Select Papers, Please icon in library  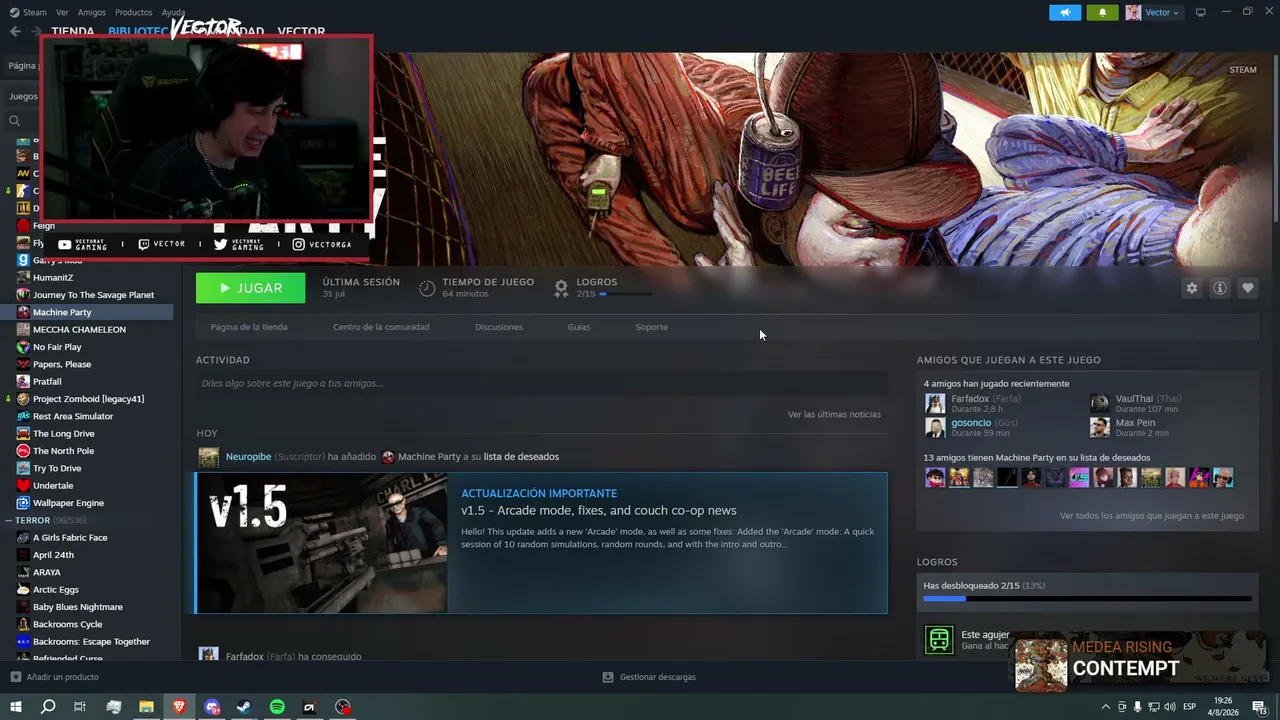tap(23, 364)
